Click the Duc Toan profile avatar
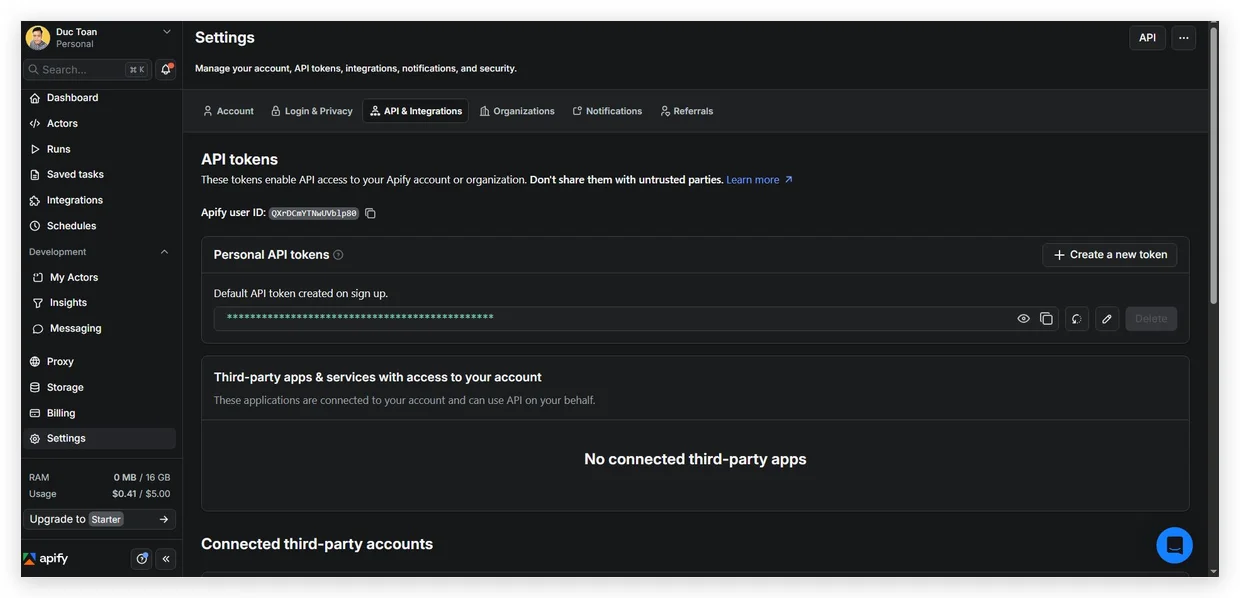The height and width of the screenshot is (598, 1240). 38,38
